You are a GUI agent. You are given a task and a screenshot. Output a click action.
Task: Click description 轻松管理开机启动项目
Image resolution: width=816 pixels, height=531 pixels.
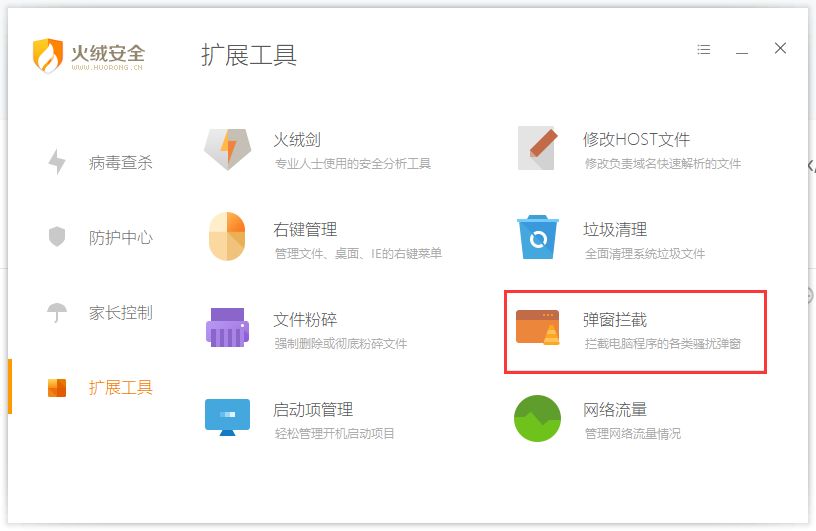334,433
